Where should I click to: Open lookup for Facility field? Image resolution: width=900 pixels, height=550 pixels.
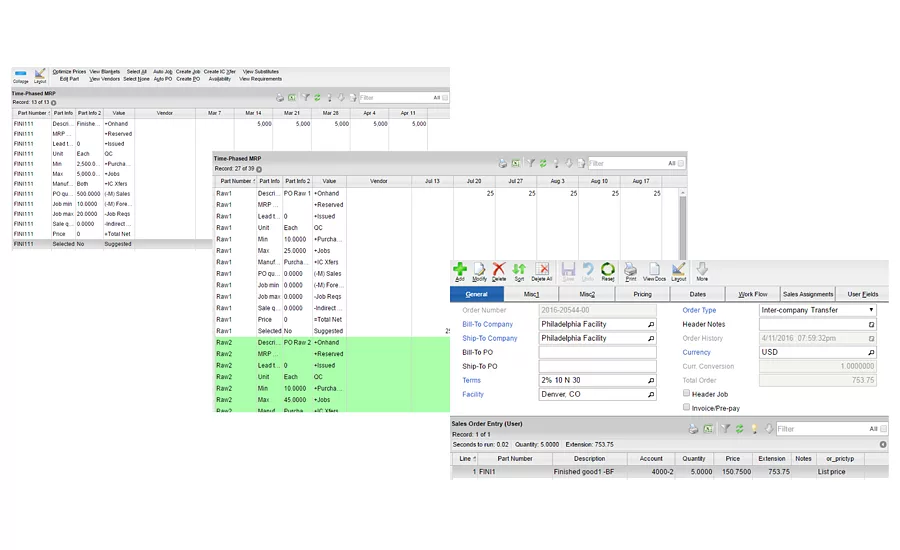click(x=651, y=394)
